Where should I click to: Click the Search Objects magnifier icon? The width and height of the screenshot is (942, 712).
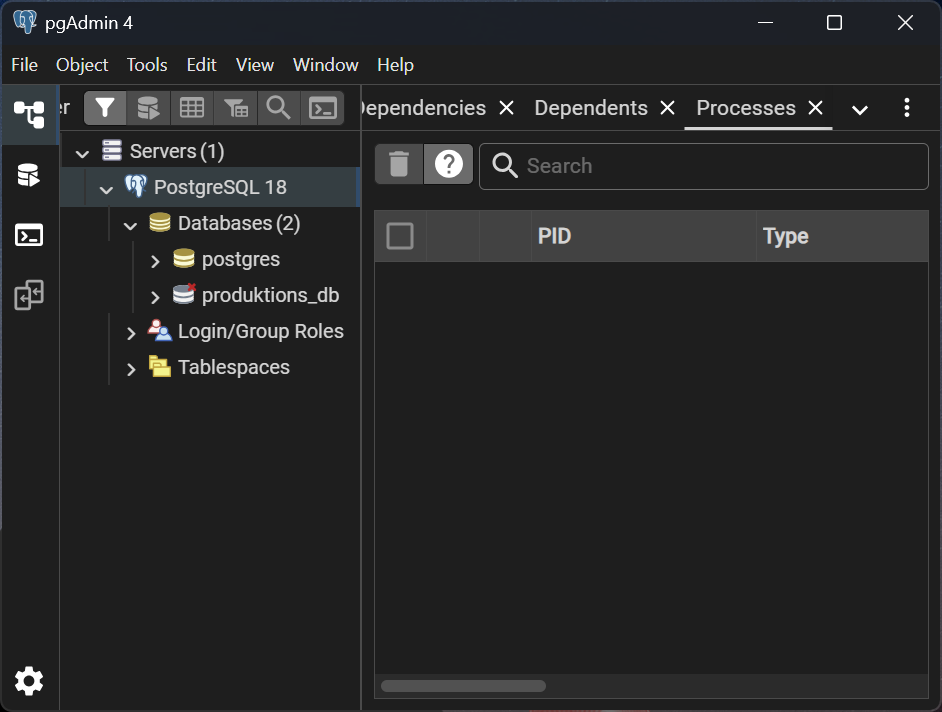tap(279, 108)
